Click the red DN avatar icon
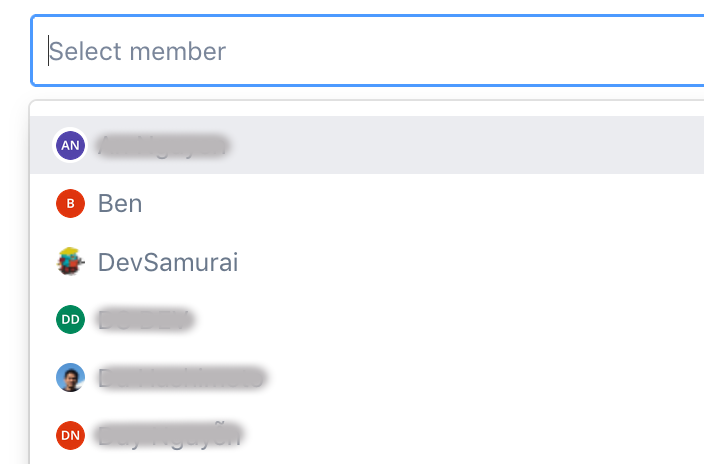Image resolution: width=704 pixels, height=464 pixels. click(70, 436)
